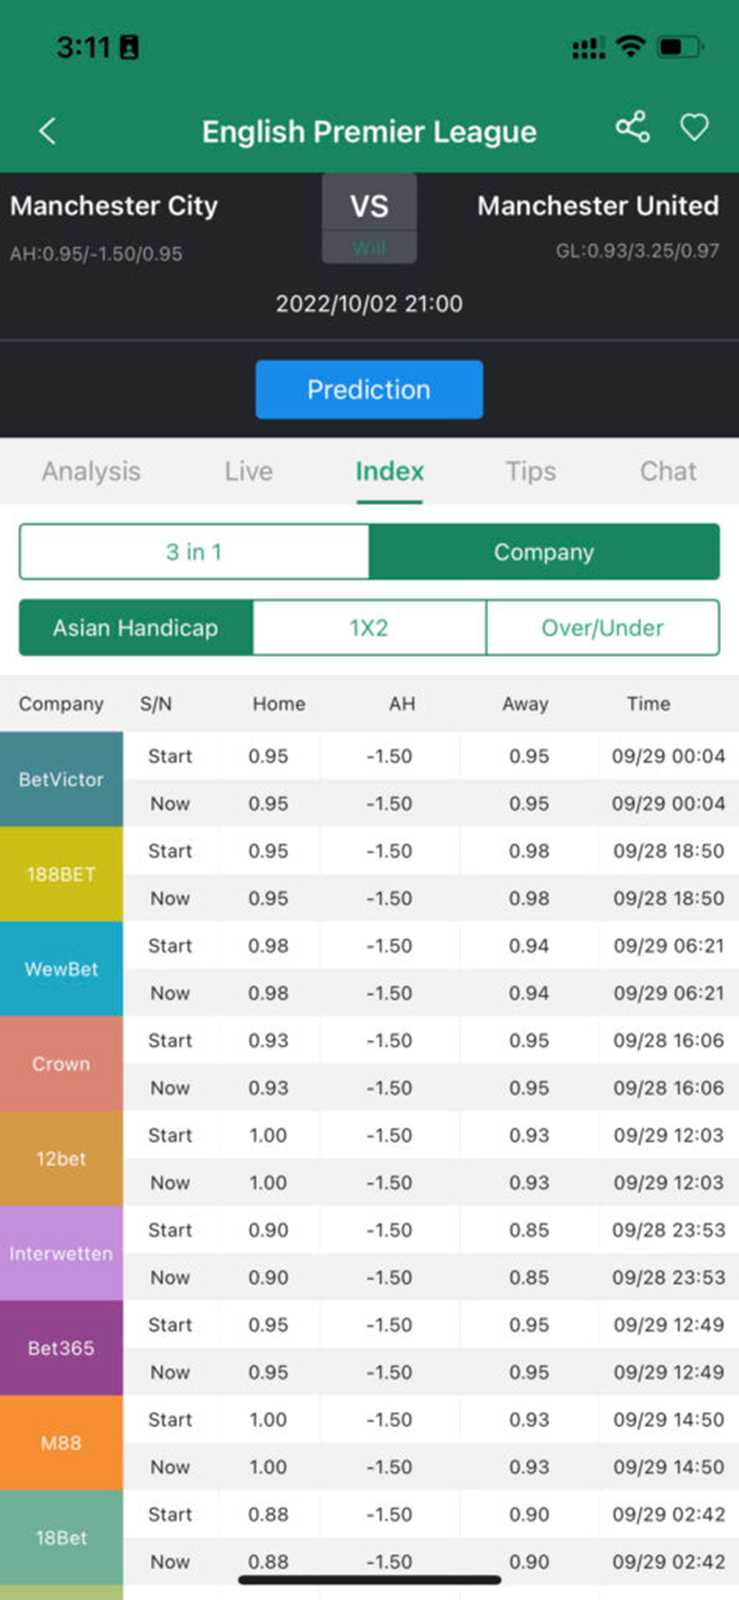Tap the home indicator bar
The width and height of the screenshot is (739, 1600).
tap(369, 1580)
